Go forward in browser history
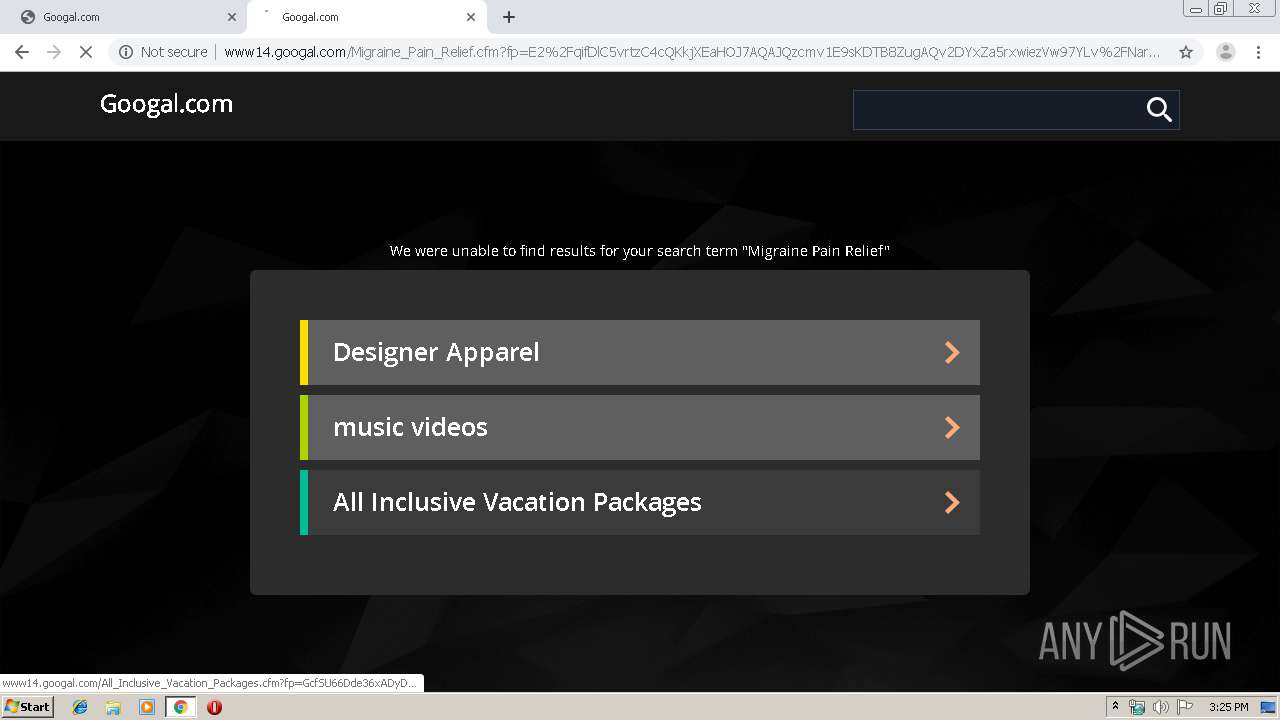This screenshot has height=720, width=1280. [54, 52]
